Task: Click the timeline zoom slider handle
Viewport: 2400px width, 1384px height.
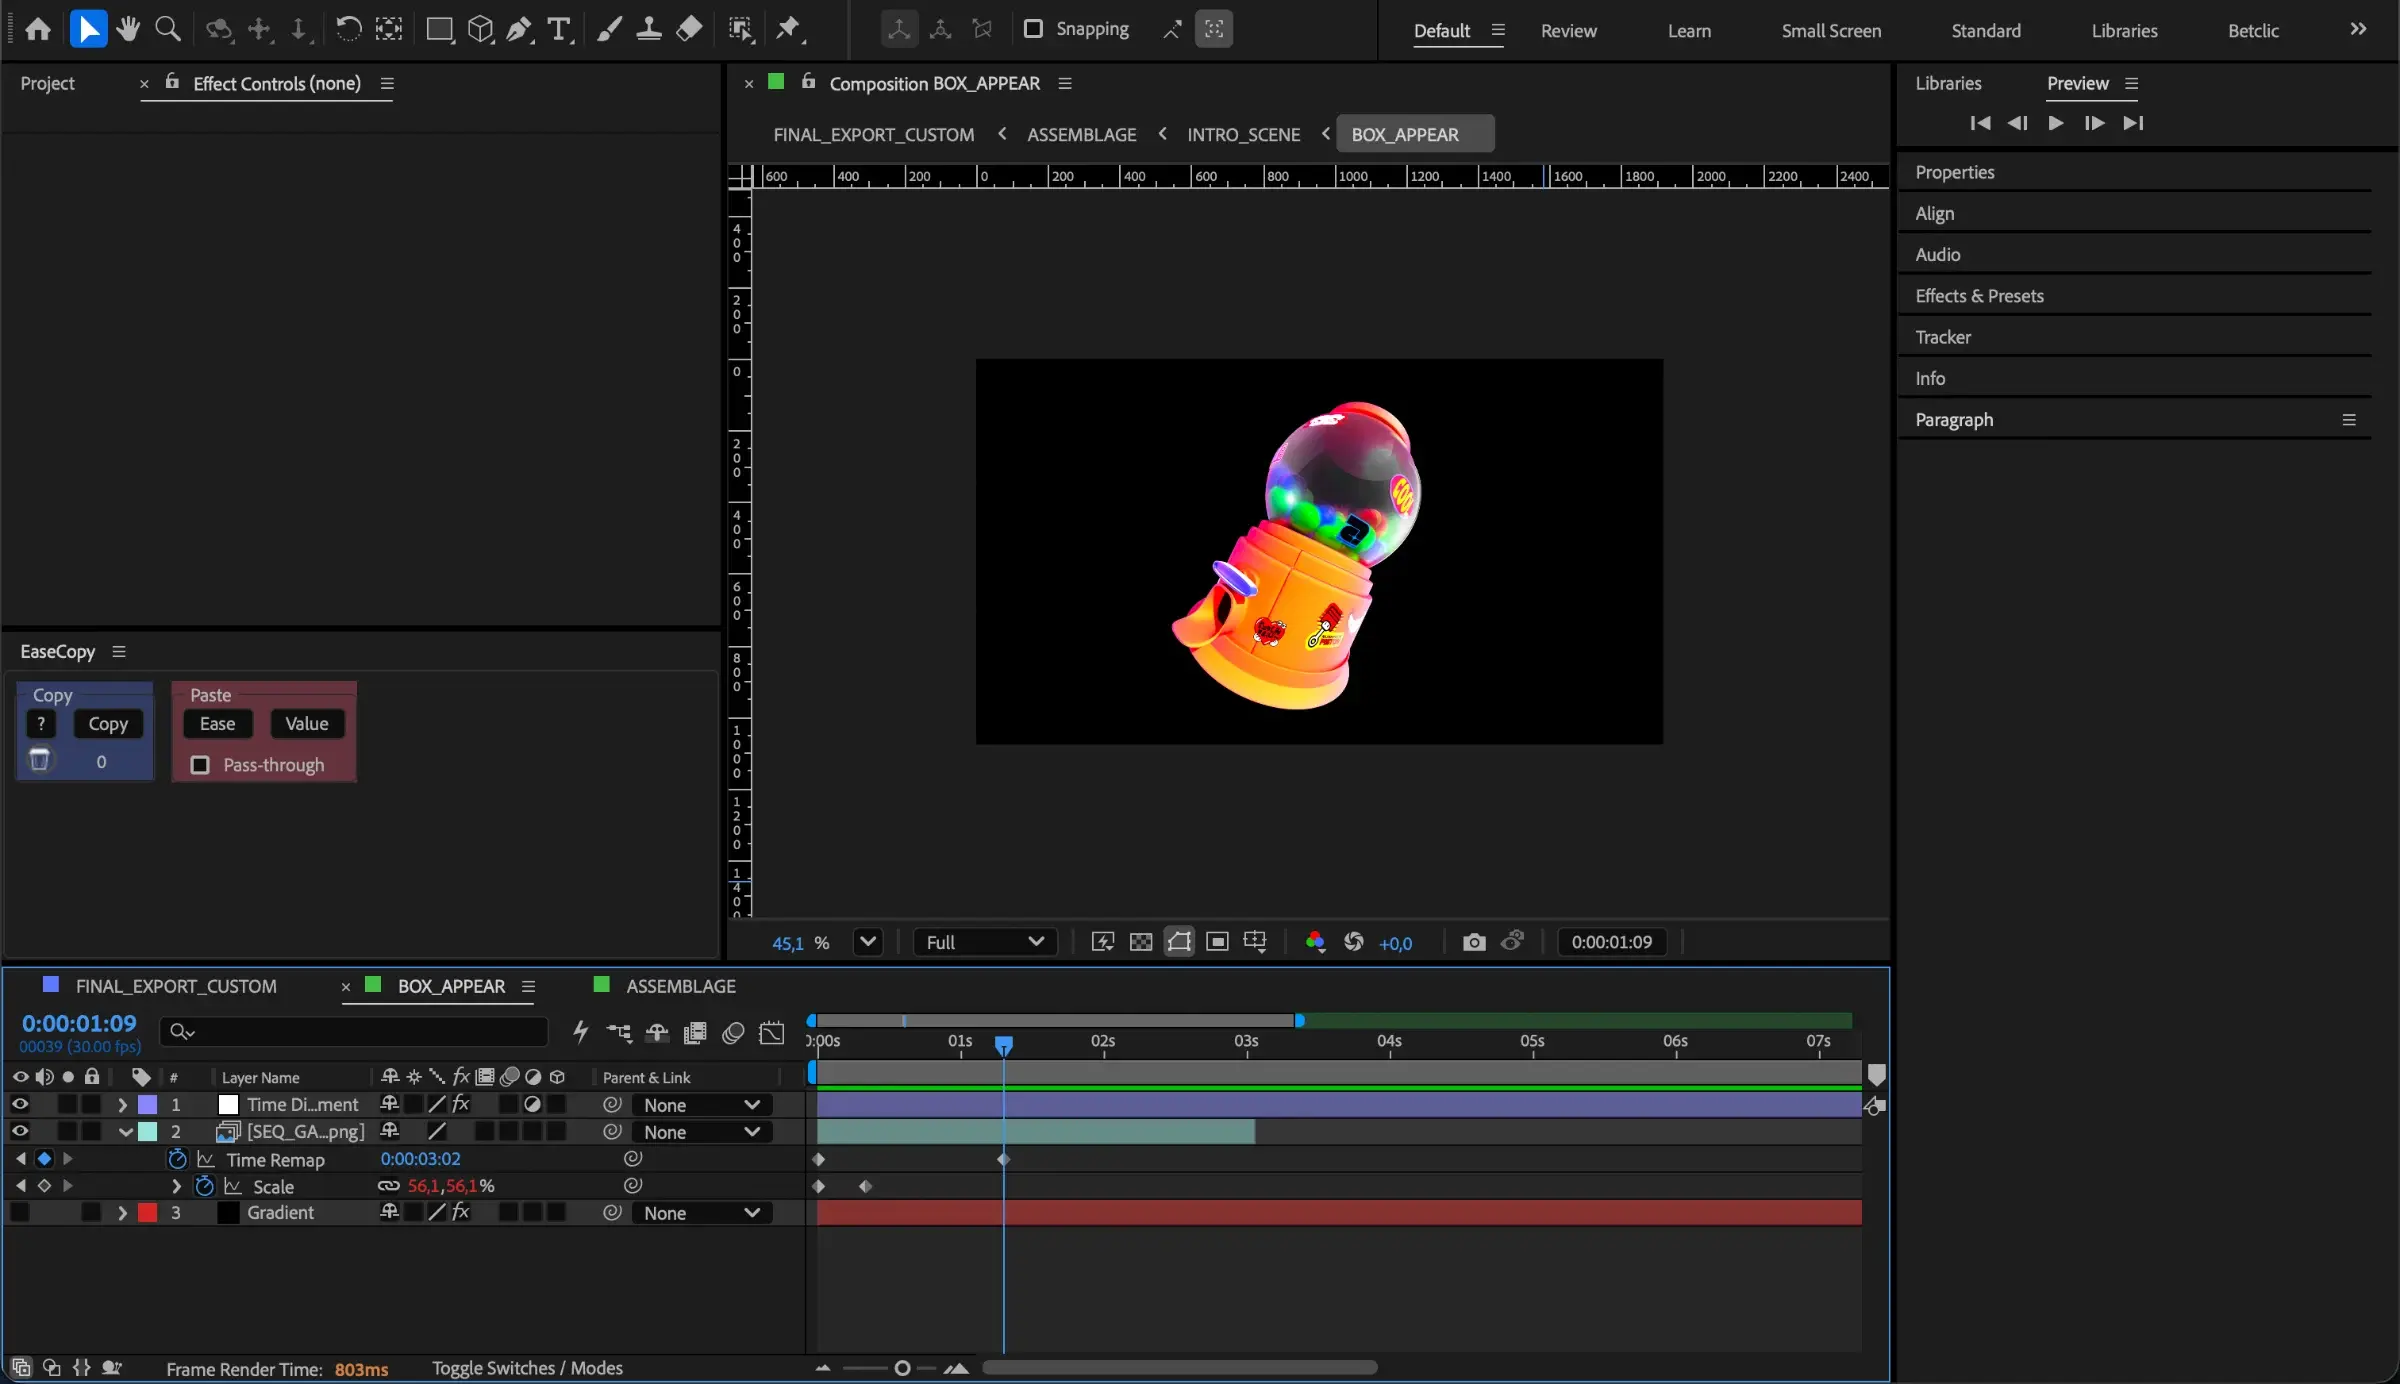Action: coord(902,1368)
